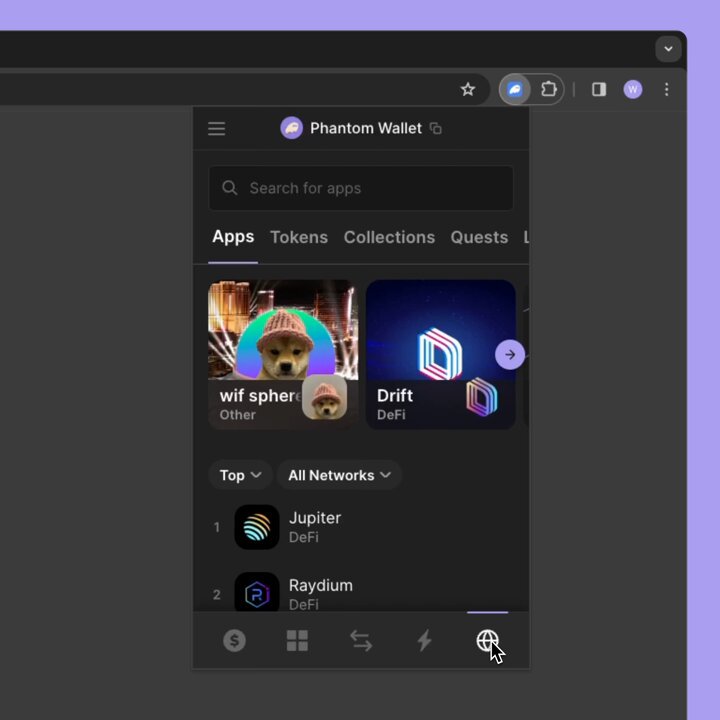
Task: Expand the tab search chevron button
Action: [x=668, y=49]
